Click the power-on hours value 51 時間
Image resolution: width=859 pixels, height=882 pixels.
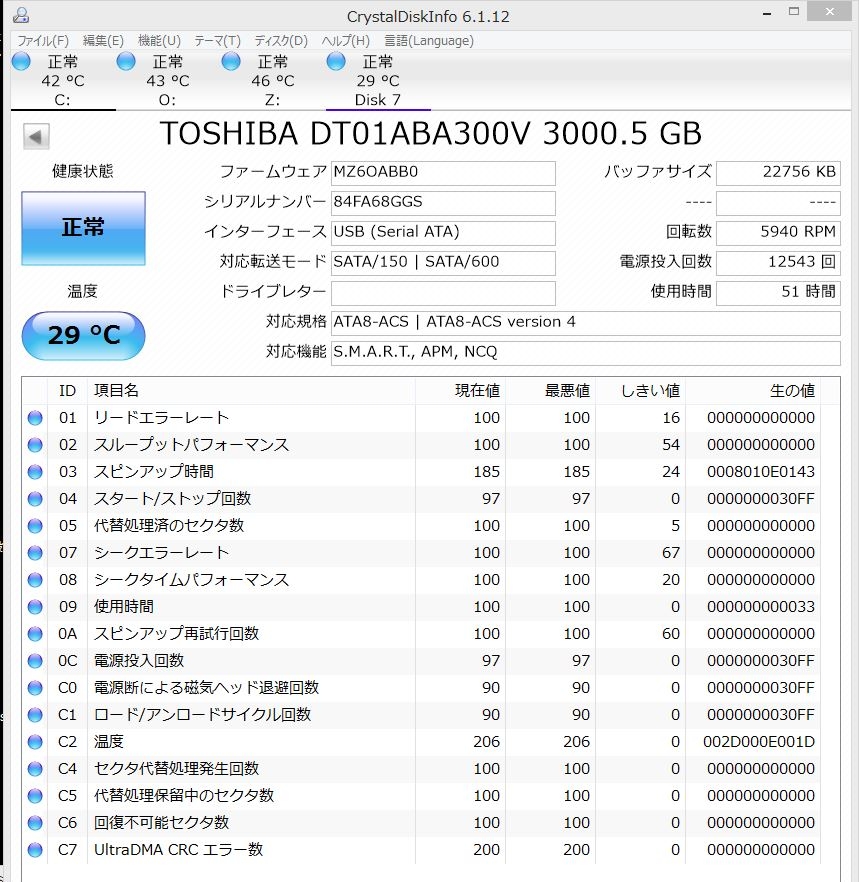point(778,292)
